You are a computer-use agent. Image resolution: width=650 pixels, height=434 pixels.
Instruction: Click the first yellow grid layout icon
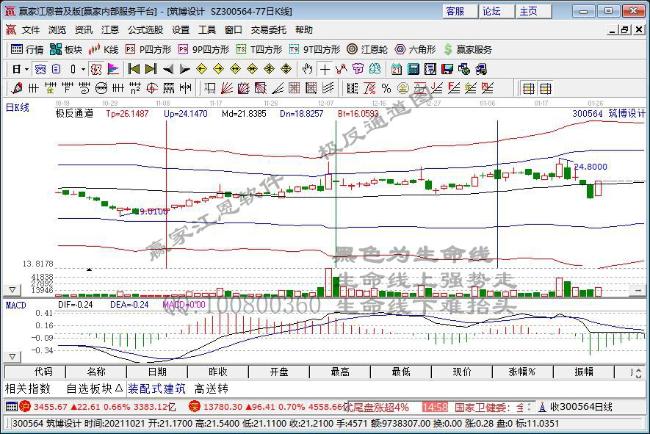click(x=528, y=88)
